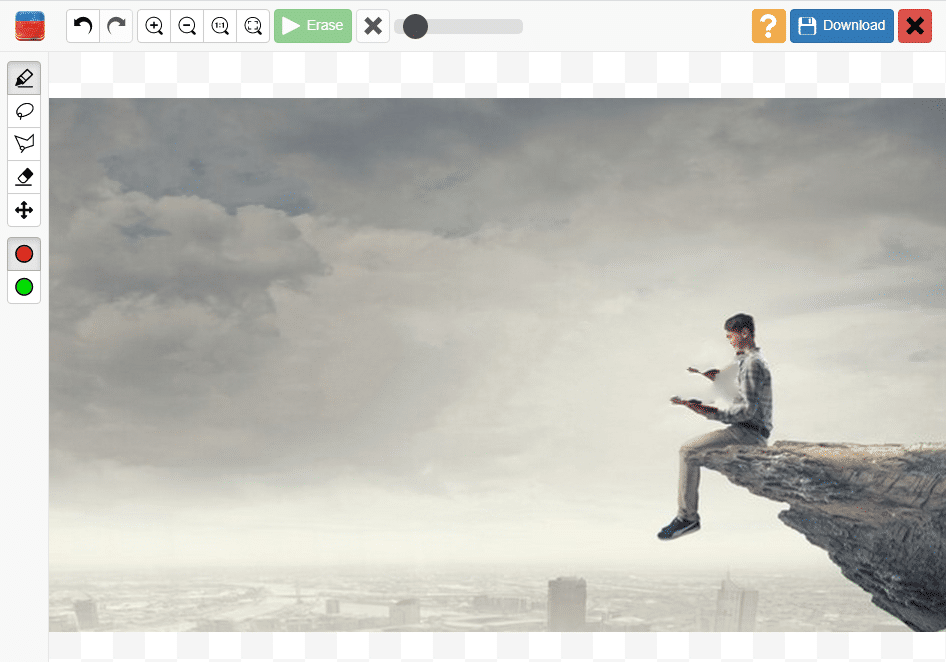
Task: Redo the last undone edit
Action: [x=116, y=26]
